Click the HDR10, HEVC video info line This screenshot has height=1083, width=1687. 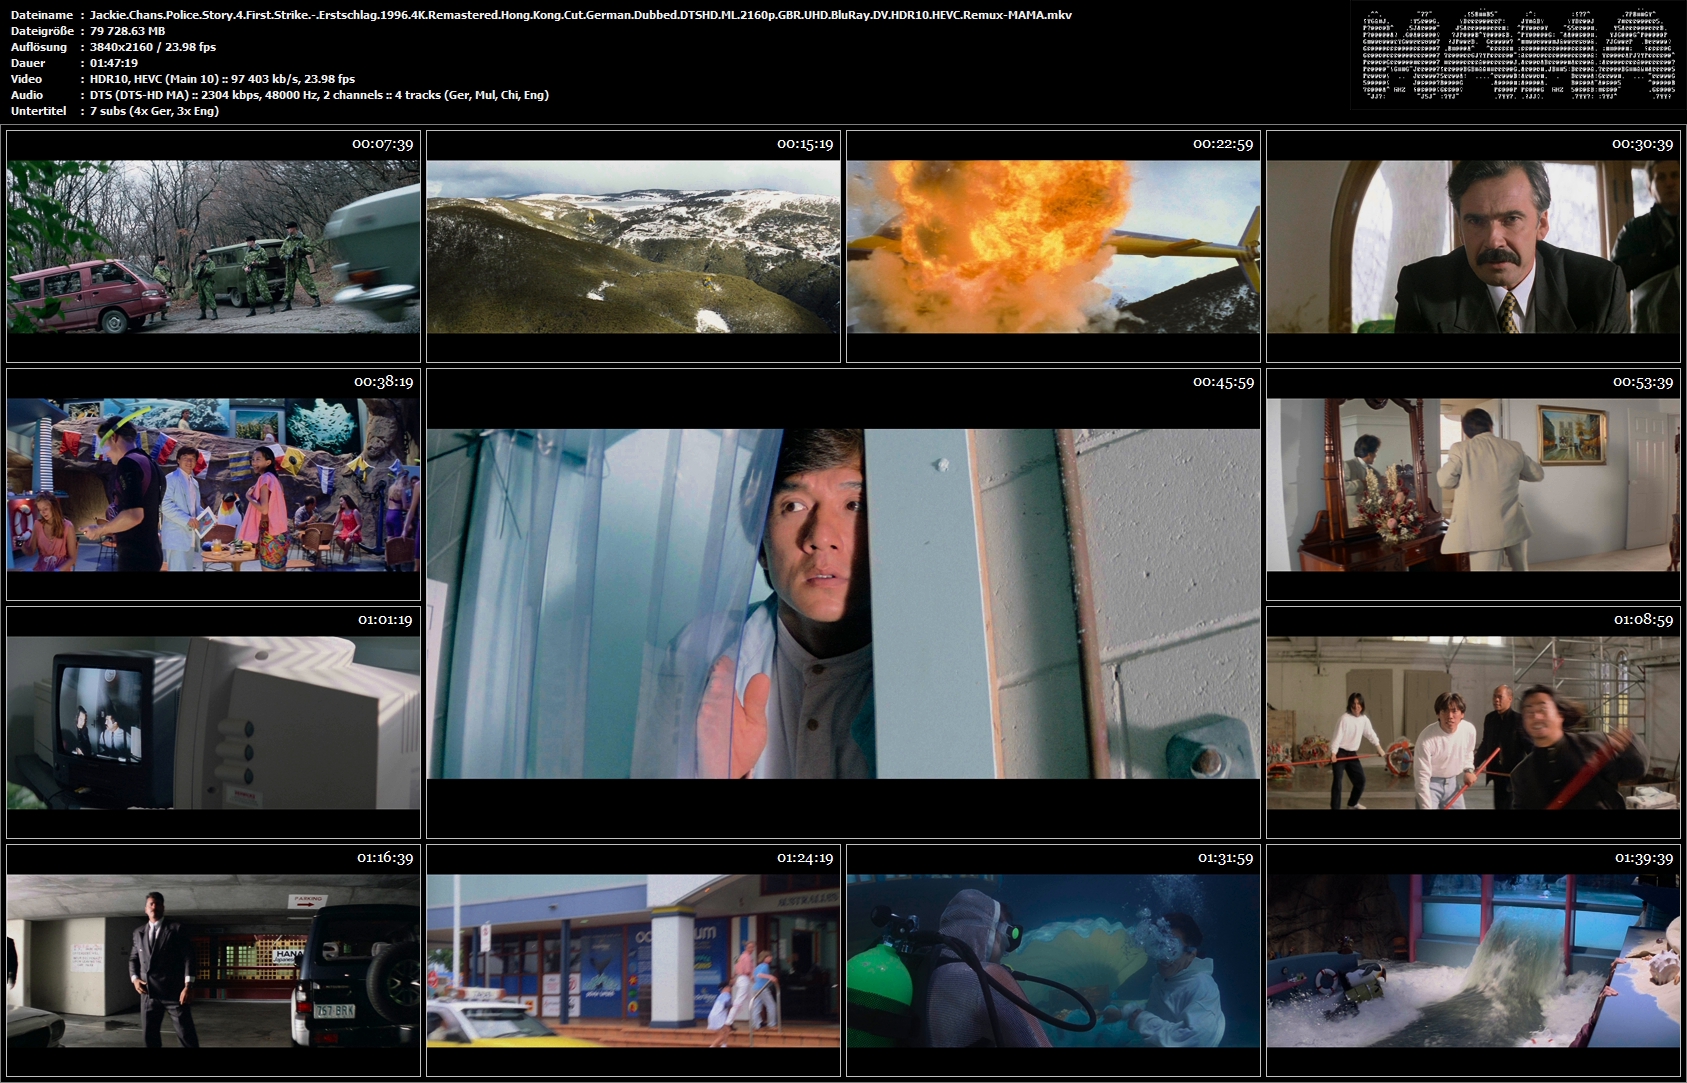pyautogui.click(x=222, y=79)
